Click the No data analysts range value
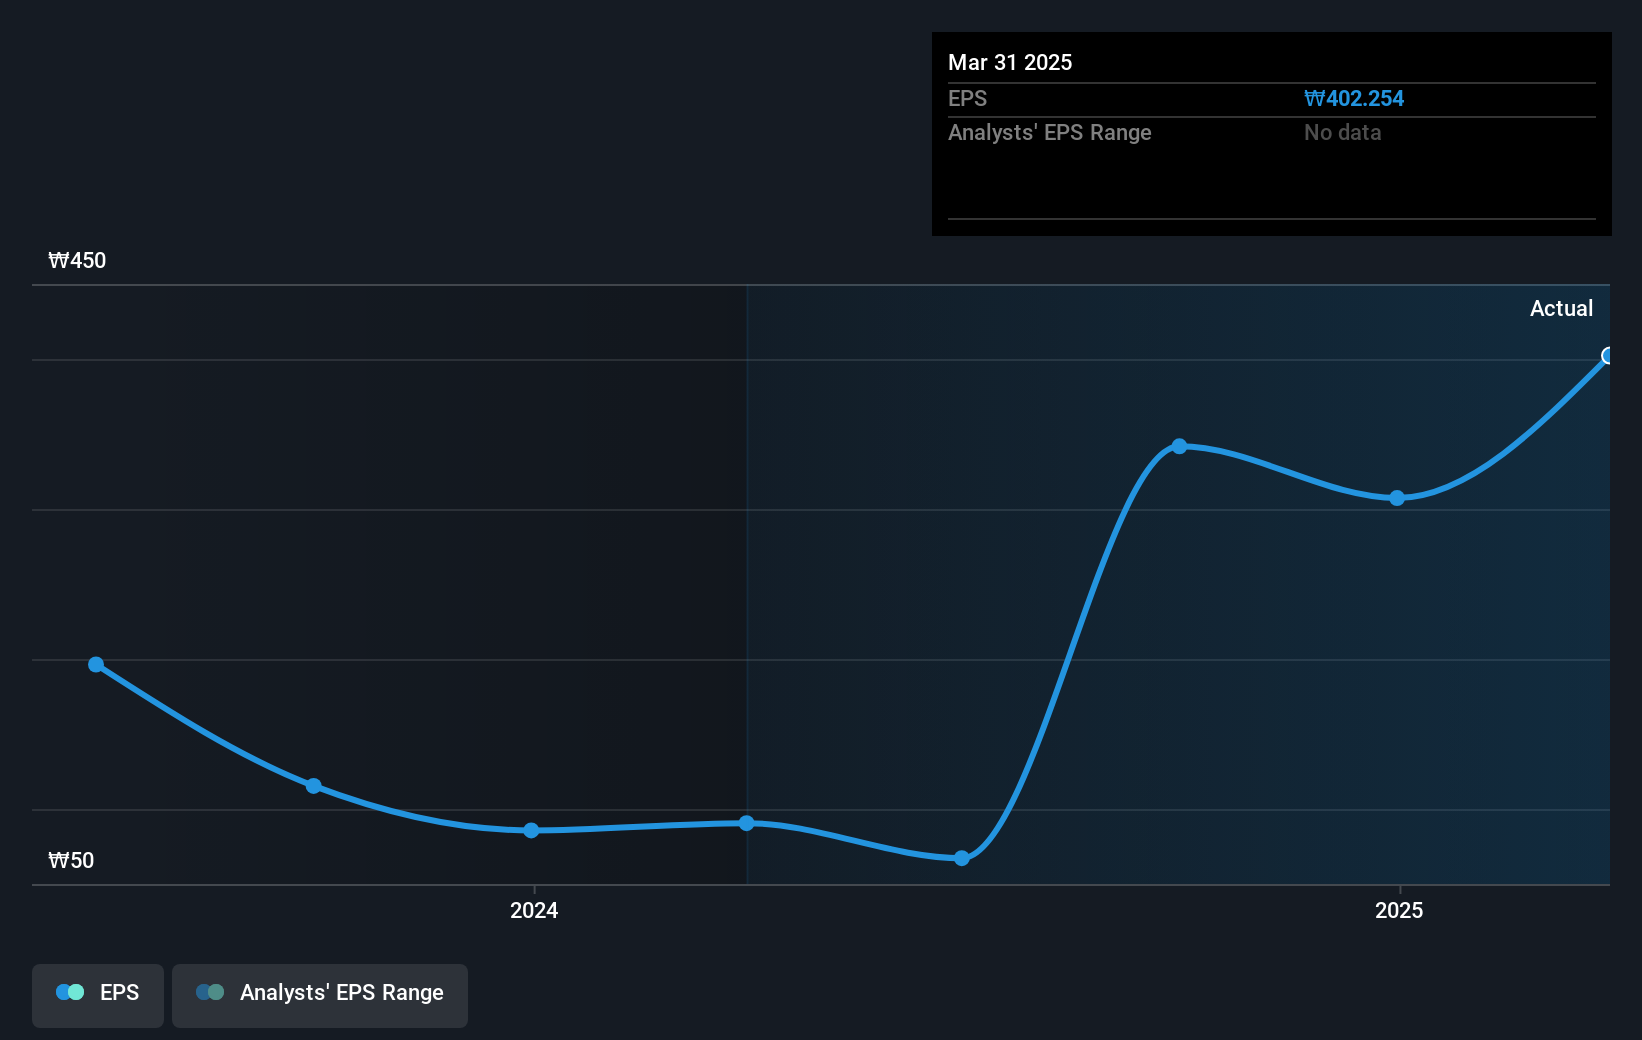The width and height of the screenshot is (1642, 1040). click(1342, 132)
